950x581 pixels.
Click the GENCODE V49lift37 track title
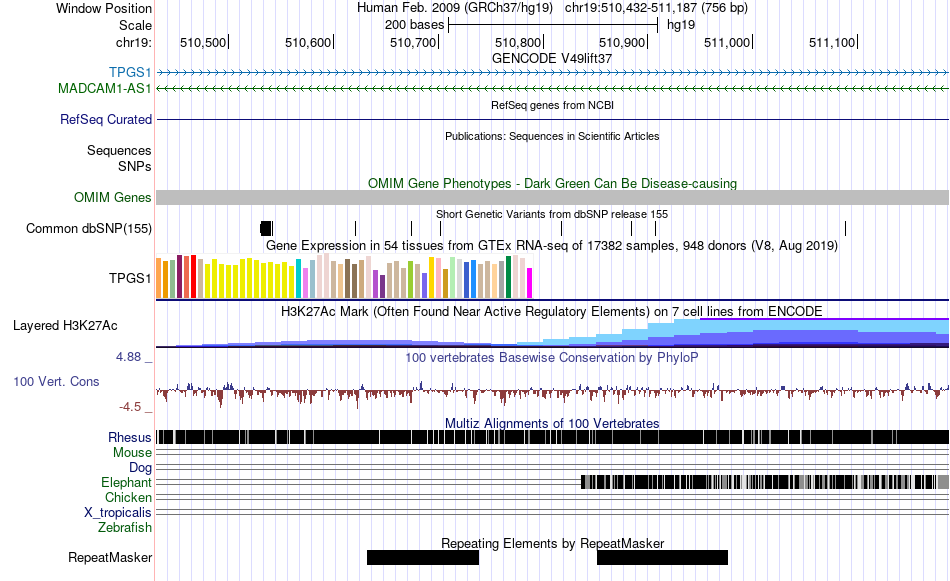[552, 58]
